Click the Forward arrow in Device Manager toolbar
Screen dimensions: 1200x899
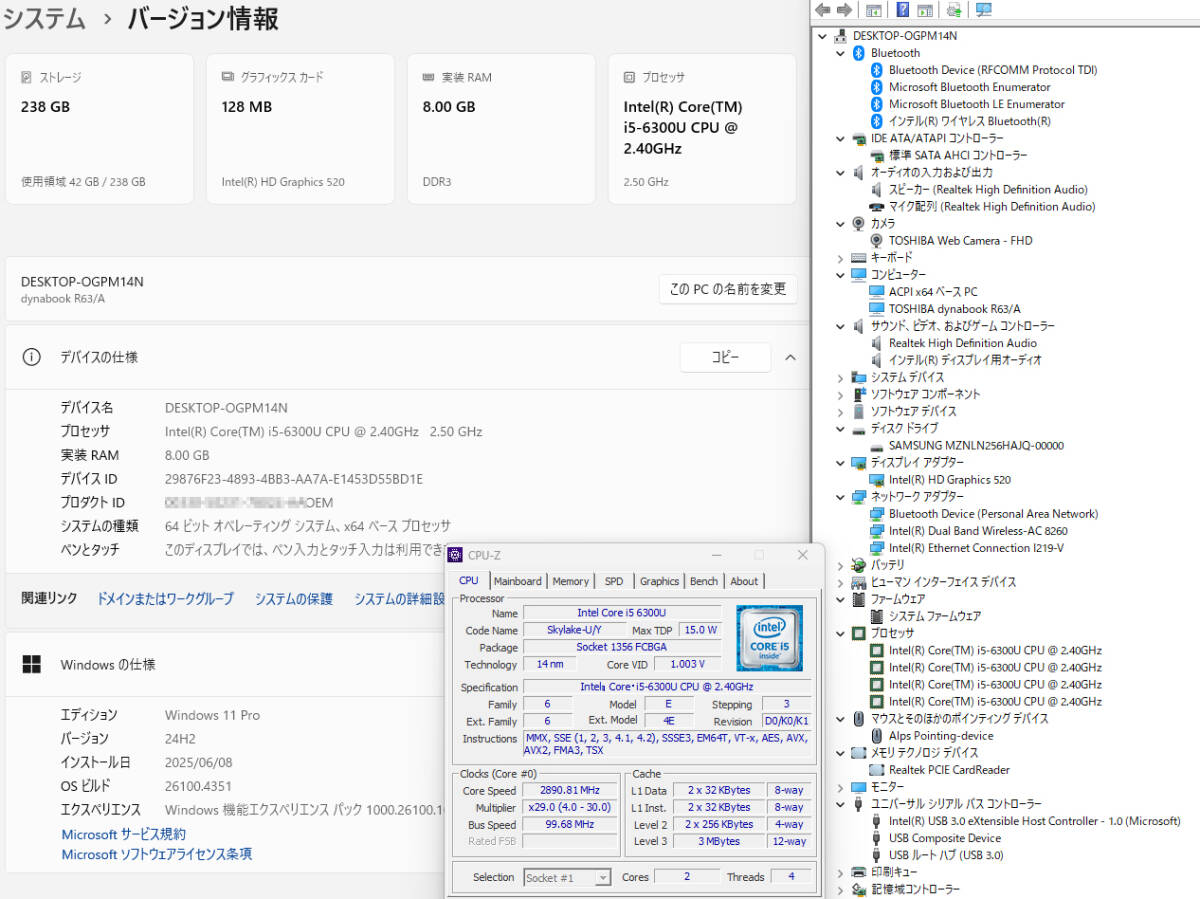click(844, 10)
